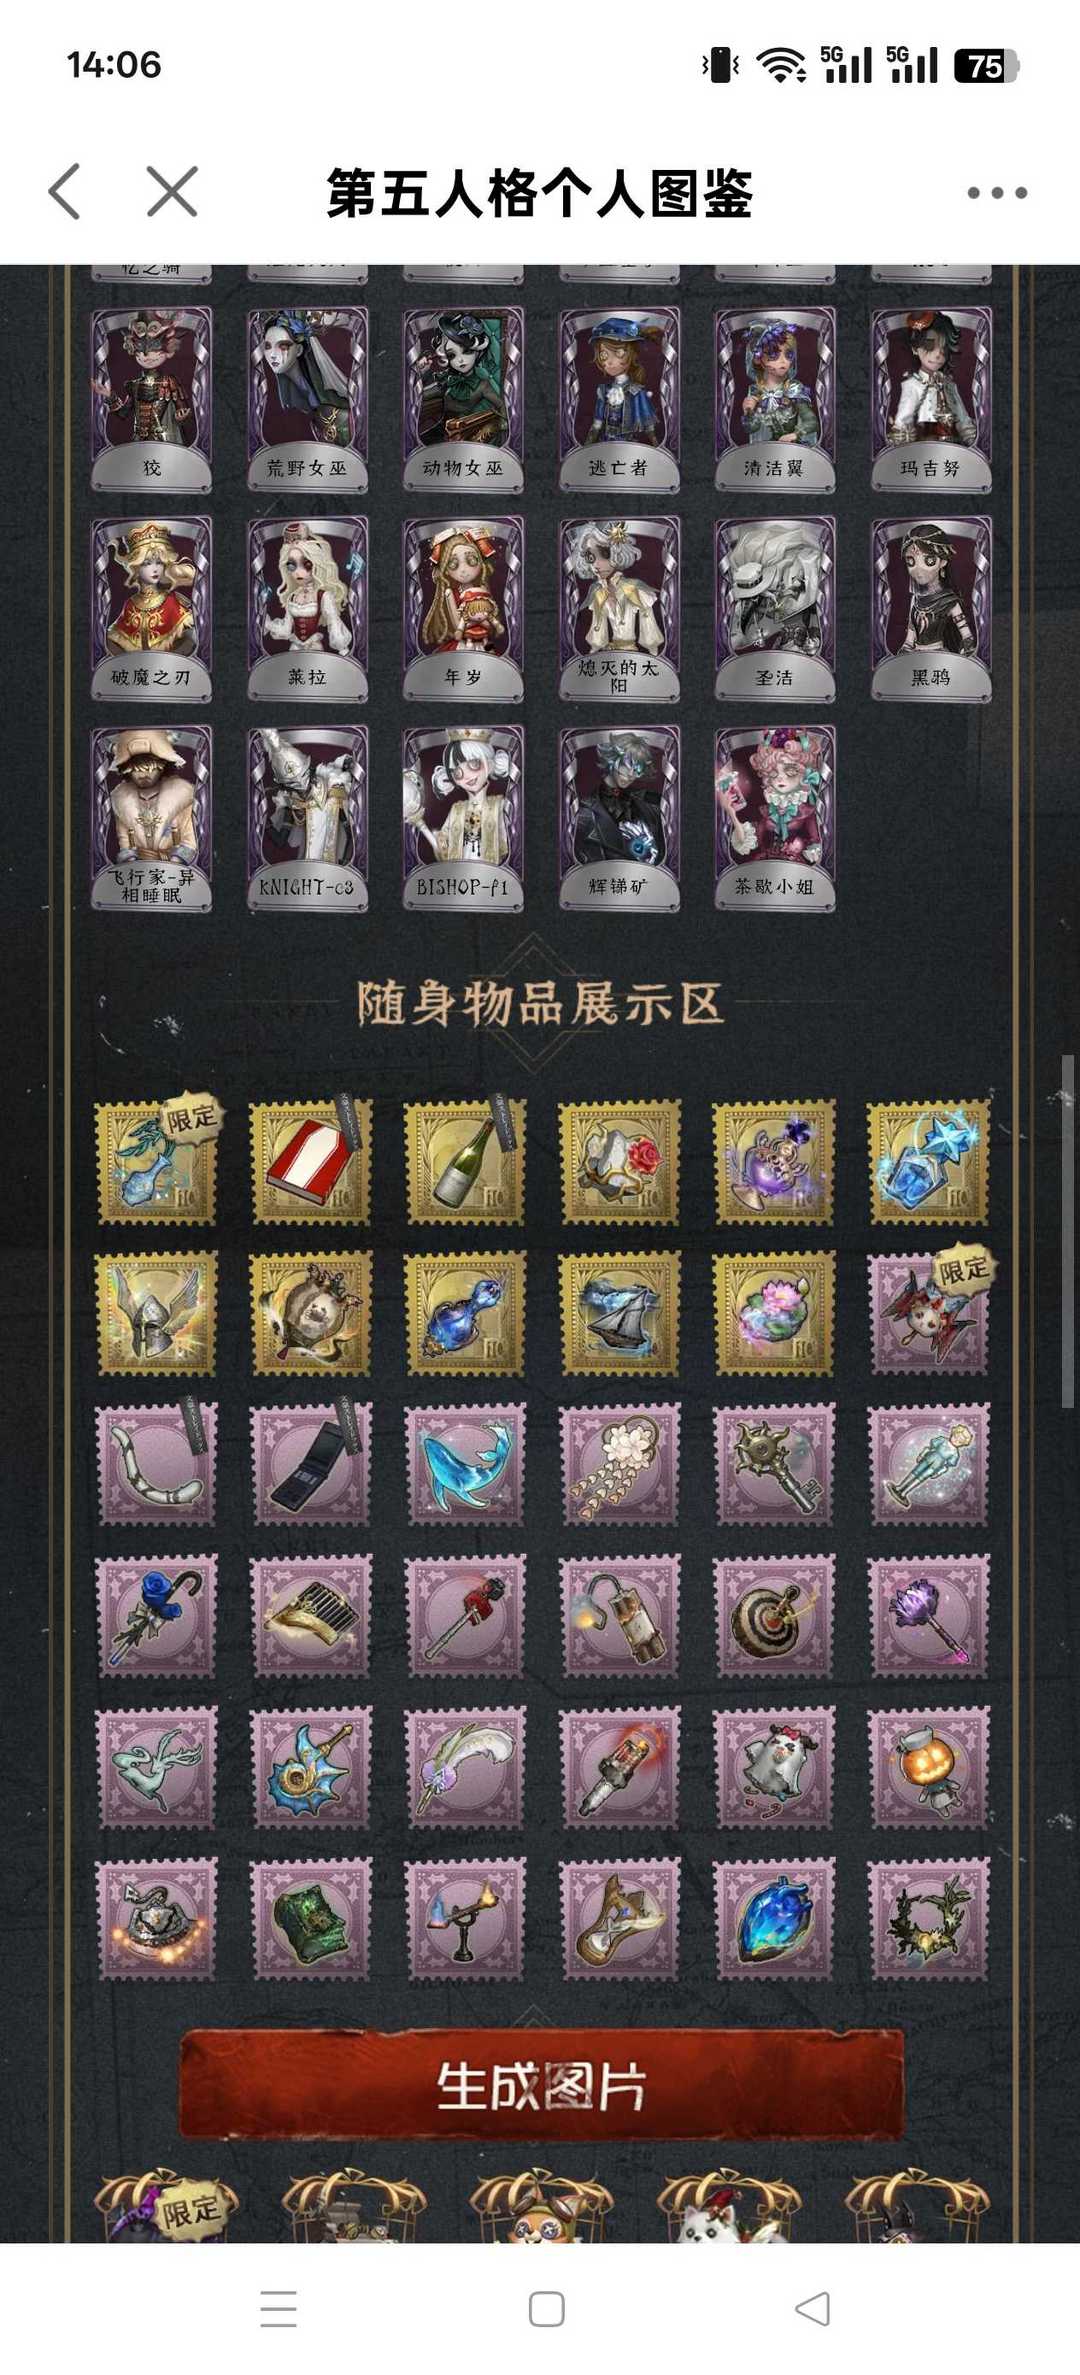
Task: Tap the winged helmet accessory stamp
Action: click(x=155, y=1313)
